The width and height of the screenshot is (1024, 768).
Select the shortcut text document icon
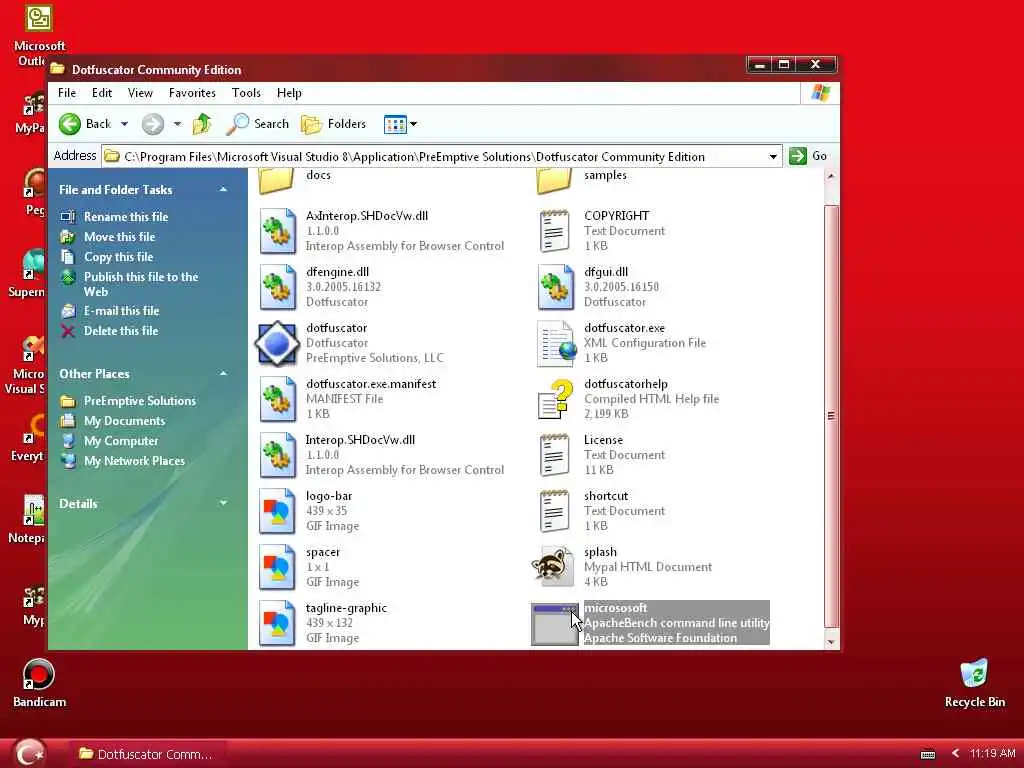click(x=554, y=511)
